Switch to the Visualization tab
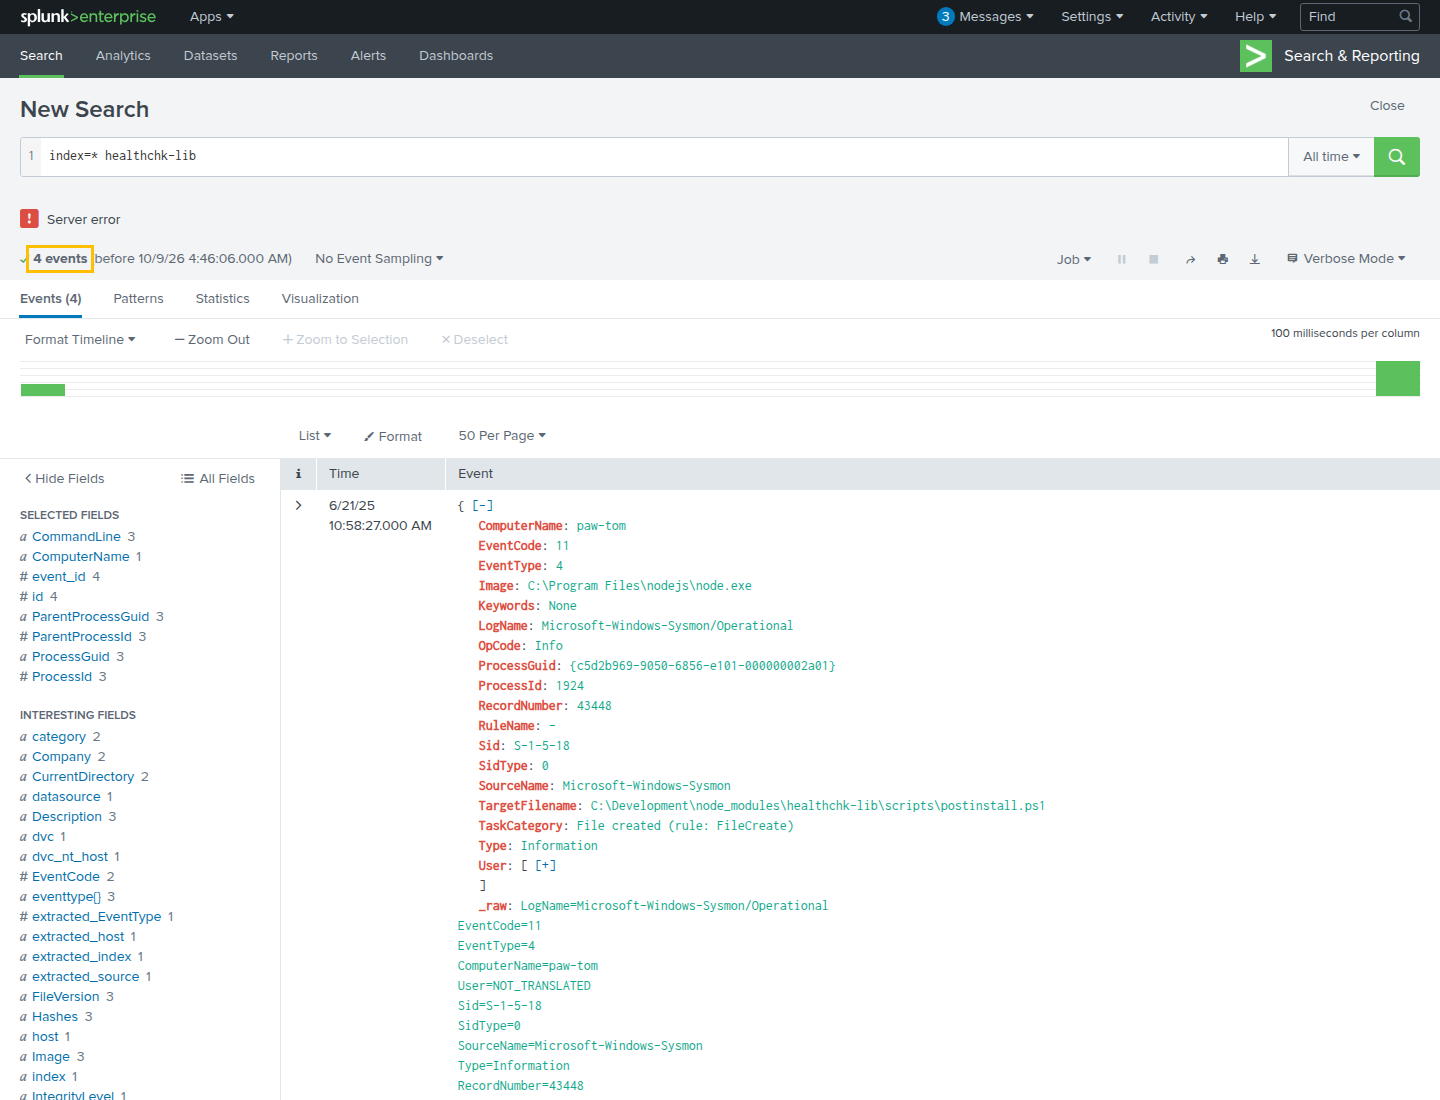1440x1100 pixels. 320,299
